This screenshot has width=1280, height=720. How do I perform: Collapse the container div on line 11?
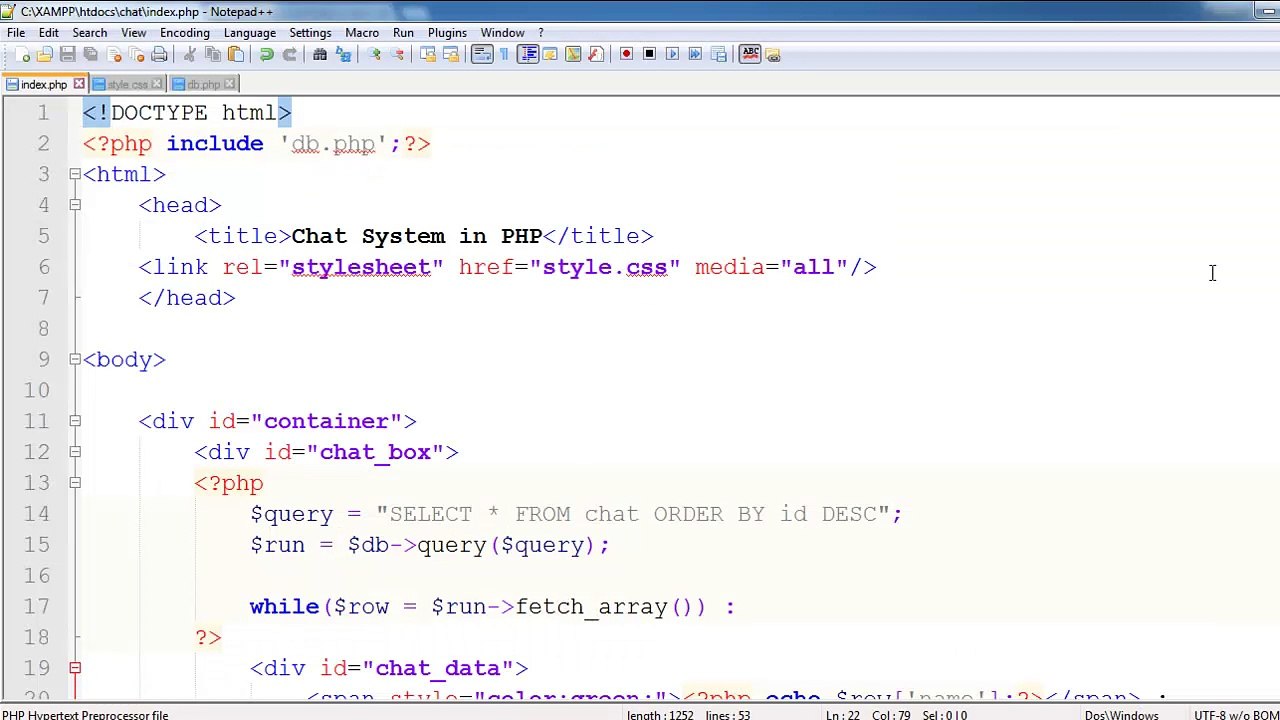(x=75, y=421)
